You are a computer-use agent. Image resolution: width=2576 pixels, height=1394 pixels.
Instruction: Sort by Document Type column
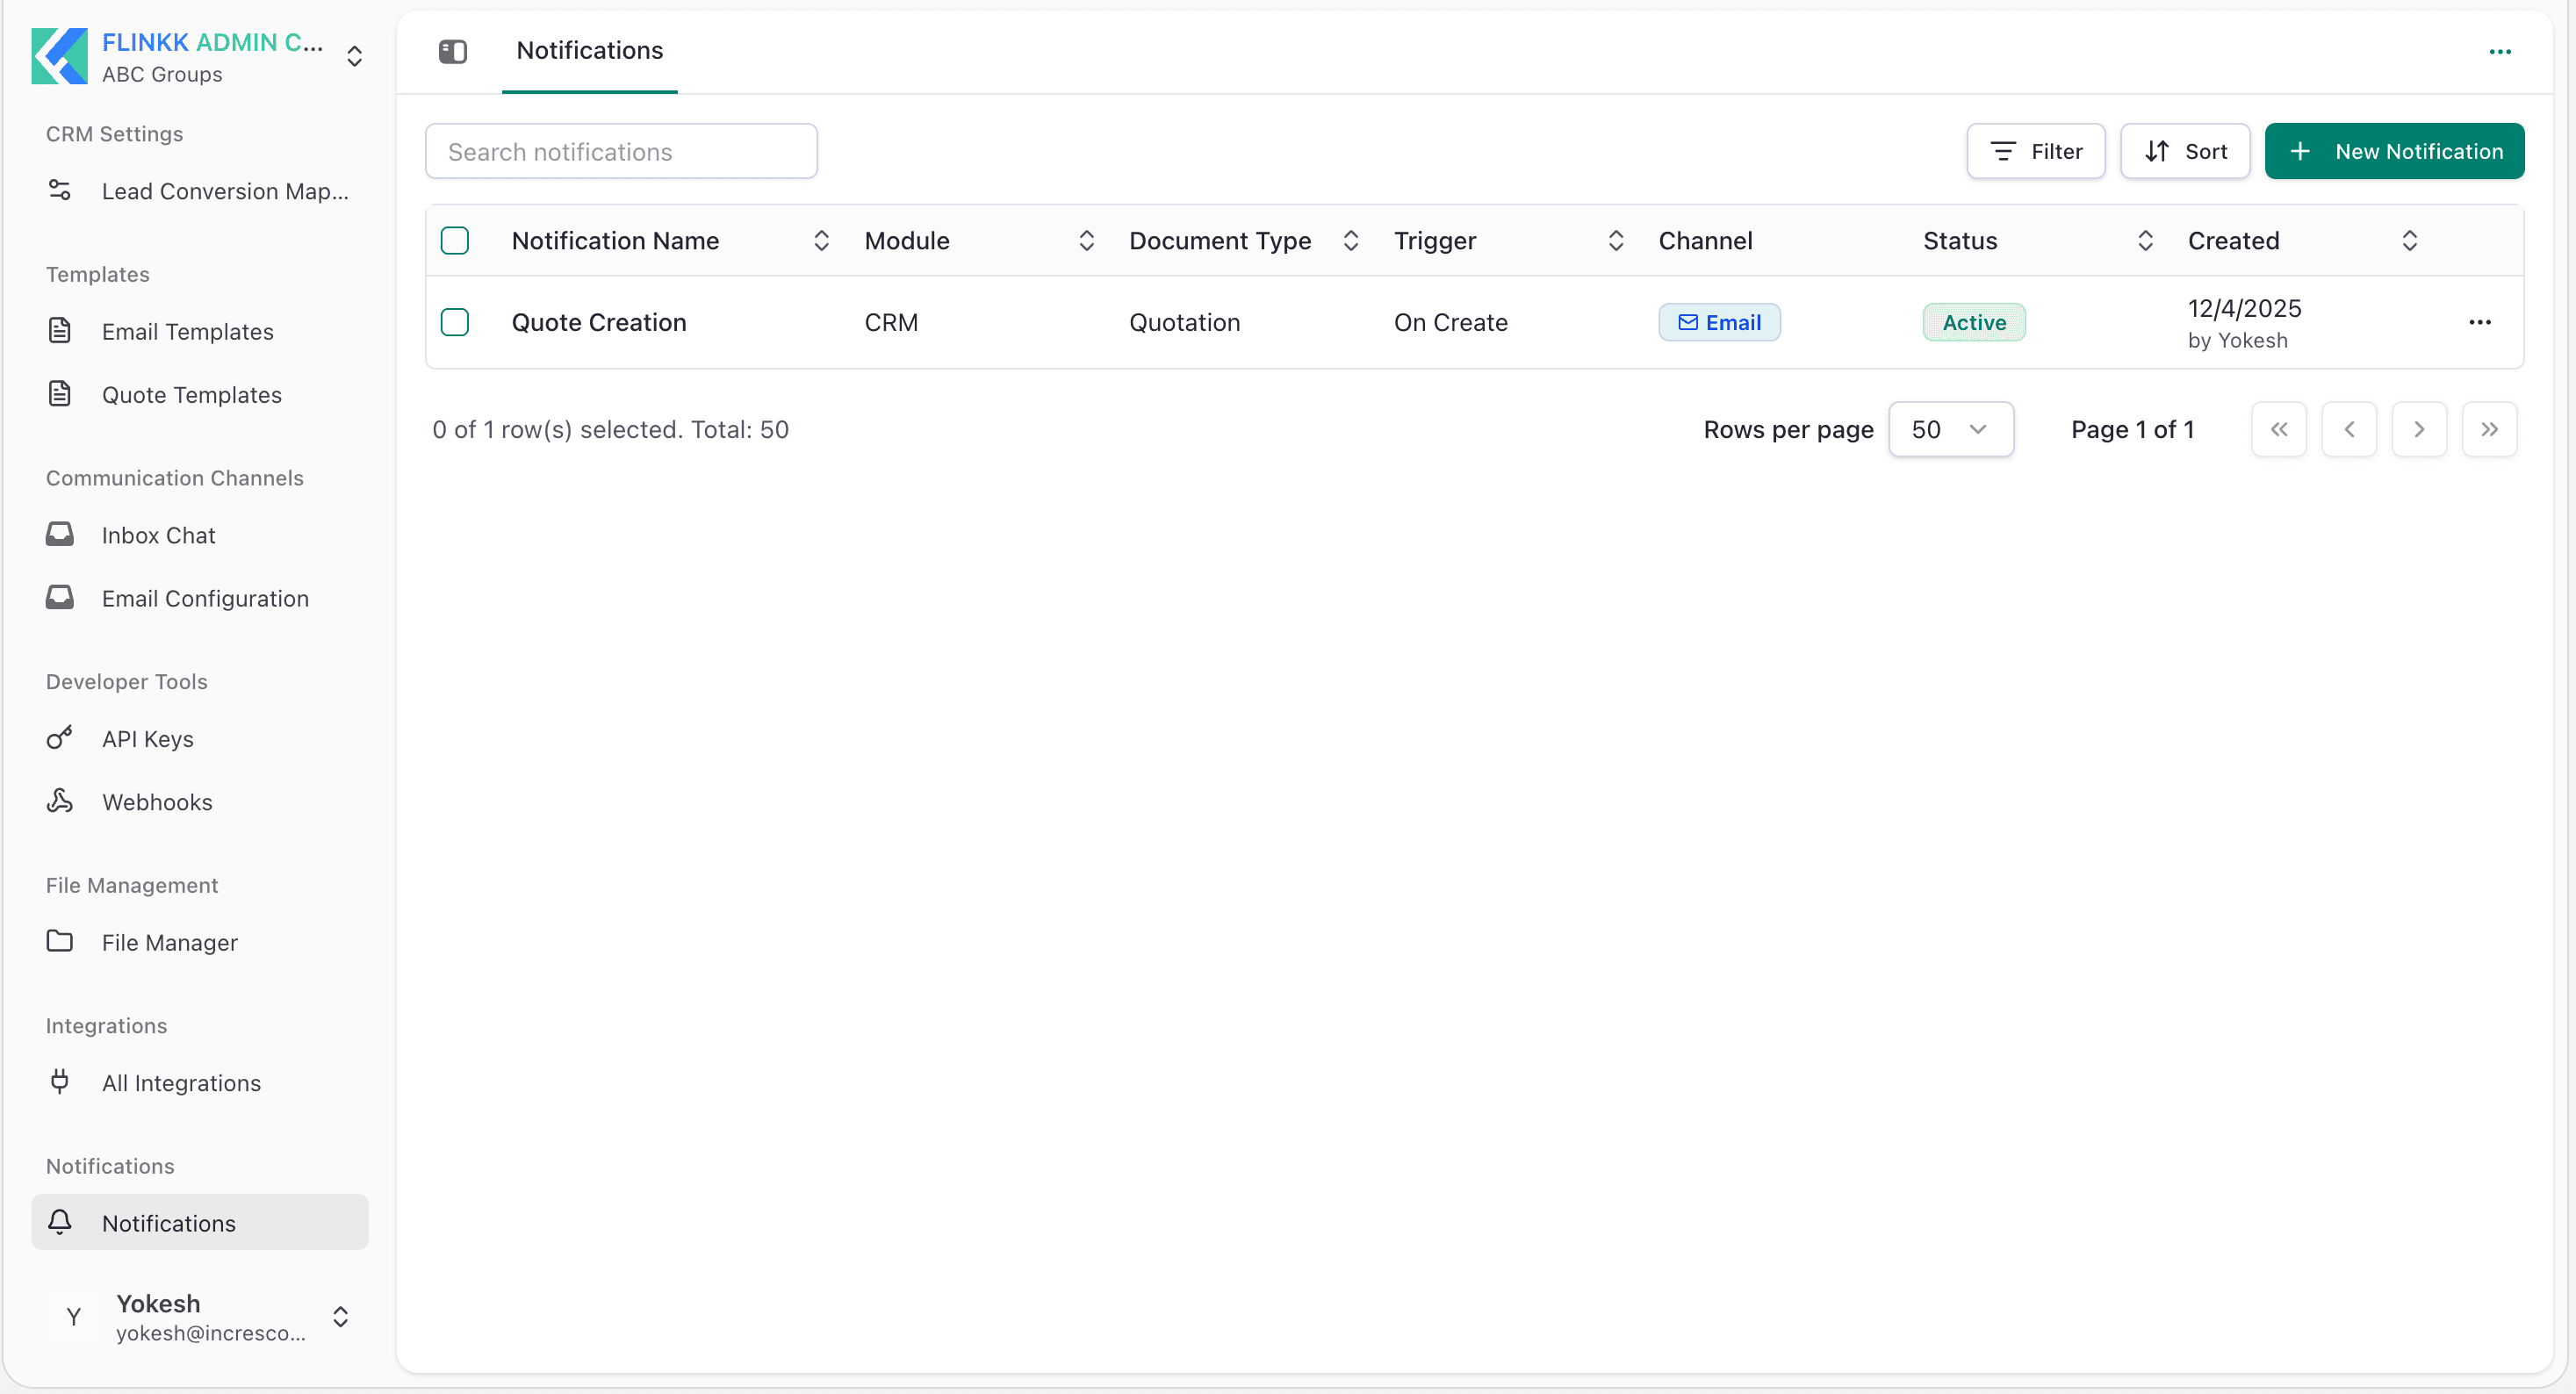pos(1350,240)
